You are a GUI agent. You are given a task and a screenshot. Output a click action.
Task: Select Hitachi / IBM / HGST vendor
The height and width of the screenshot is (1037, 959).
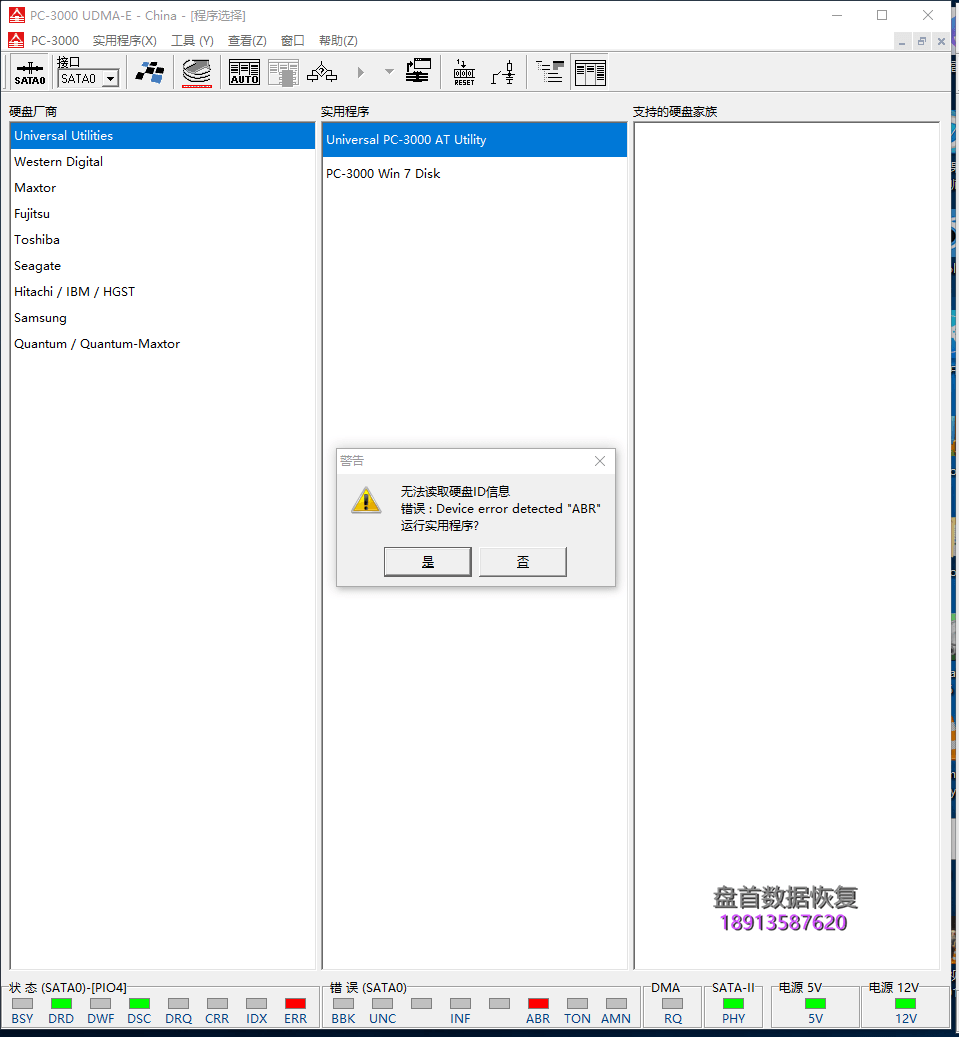coord(163,292)
